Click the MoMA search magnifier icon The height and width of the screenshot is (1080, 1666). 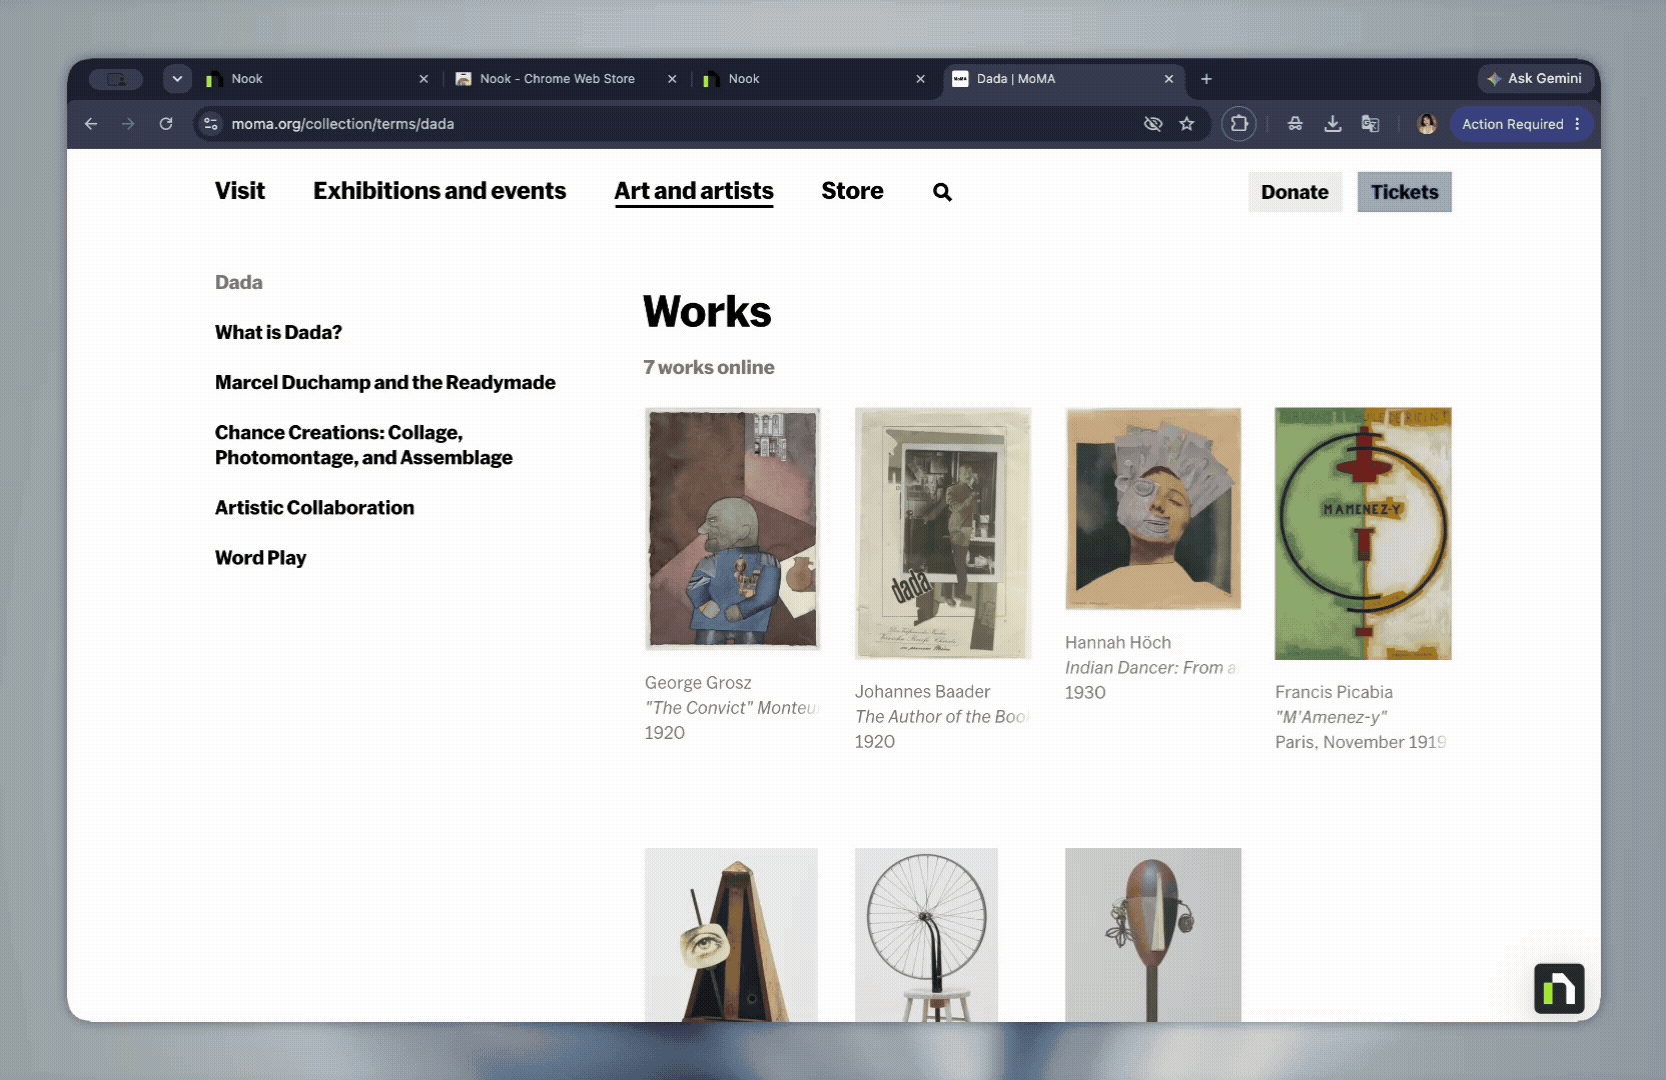point(942,192)
